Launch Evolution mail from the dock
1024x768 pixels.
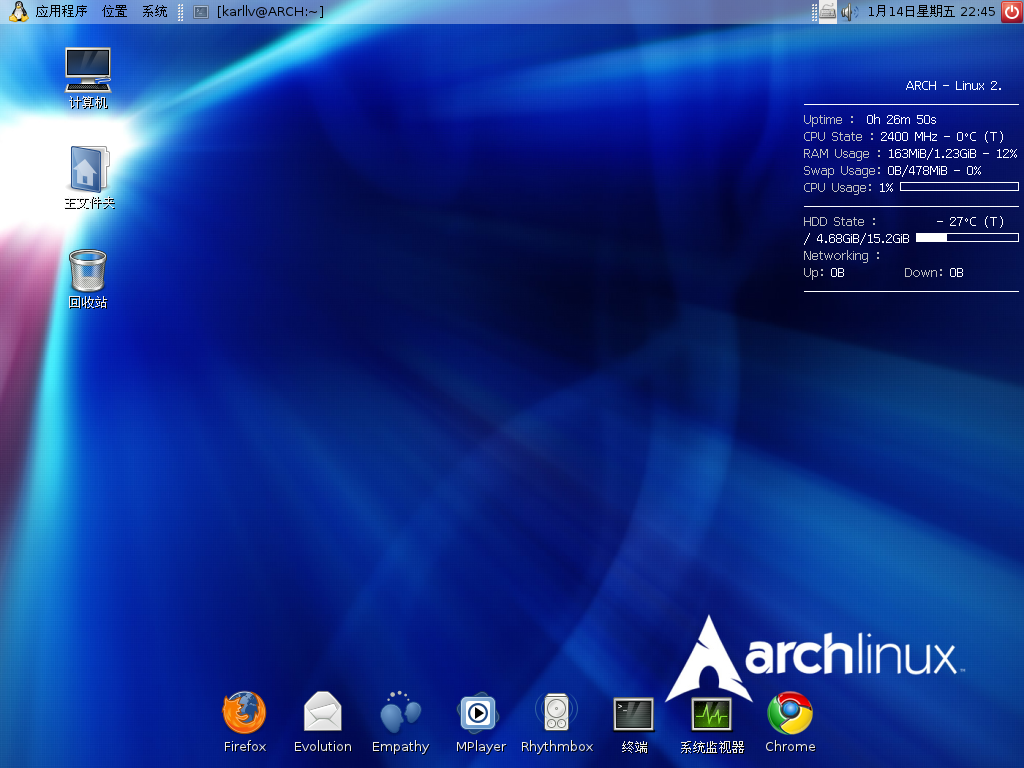point(323,722)
